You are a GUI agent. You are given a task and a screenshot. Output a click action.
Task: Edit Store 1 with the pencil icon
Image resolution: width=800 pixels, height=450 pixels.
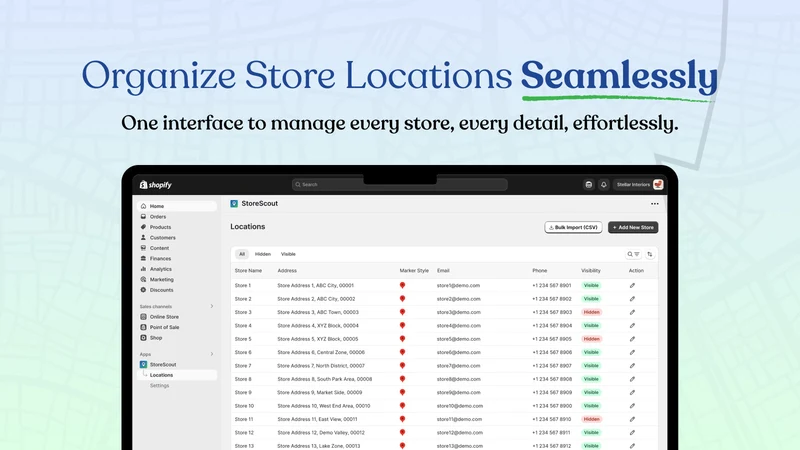(x=632, y=286)
